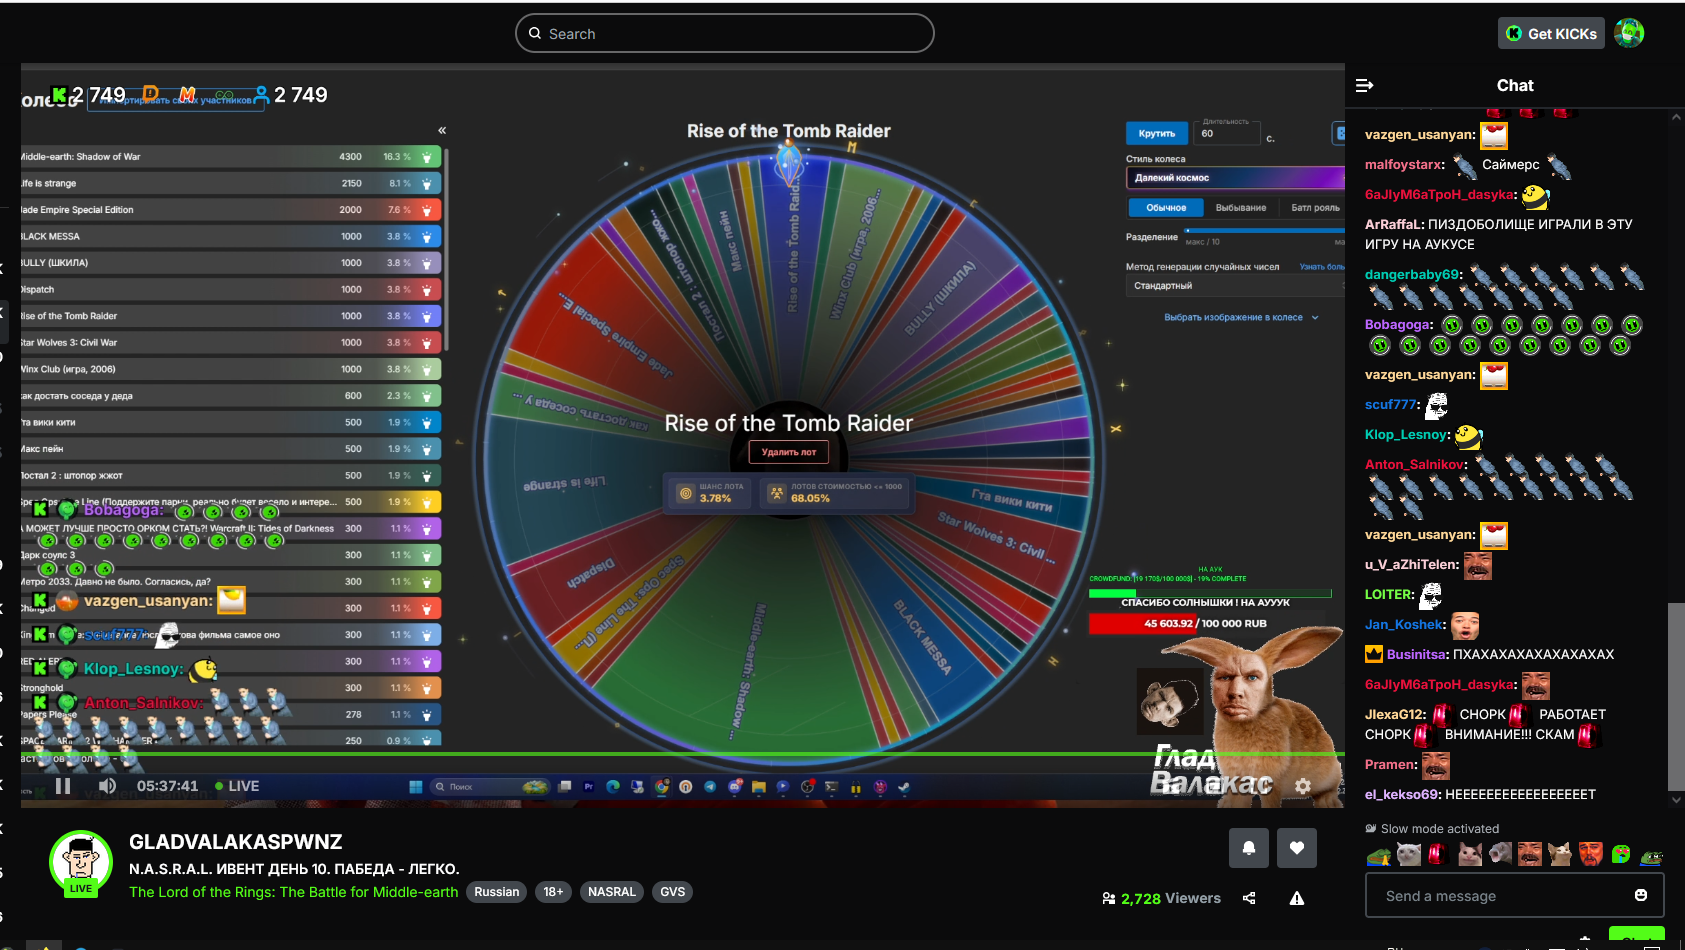Insert the Pepe frog in water emote
Image resolution: width=1685 pixels, height=950 pixels.
(x=1651, y=856)
